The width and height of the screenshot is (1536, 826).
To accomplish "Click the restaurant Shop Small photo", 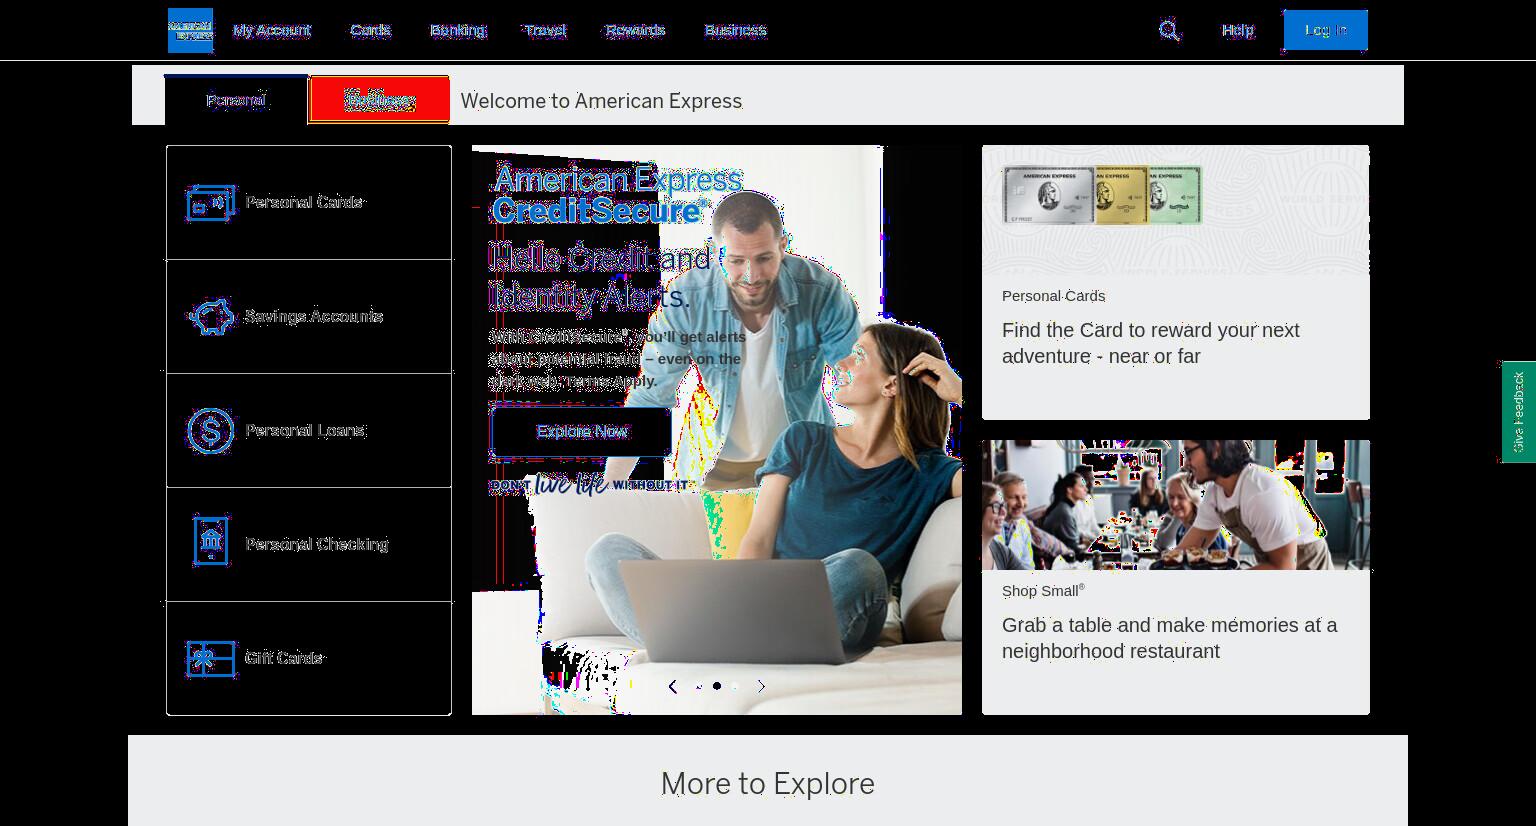I will [x=1176, y=505].
